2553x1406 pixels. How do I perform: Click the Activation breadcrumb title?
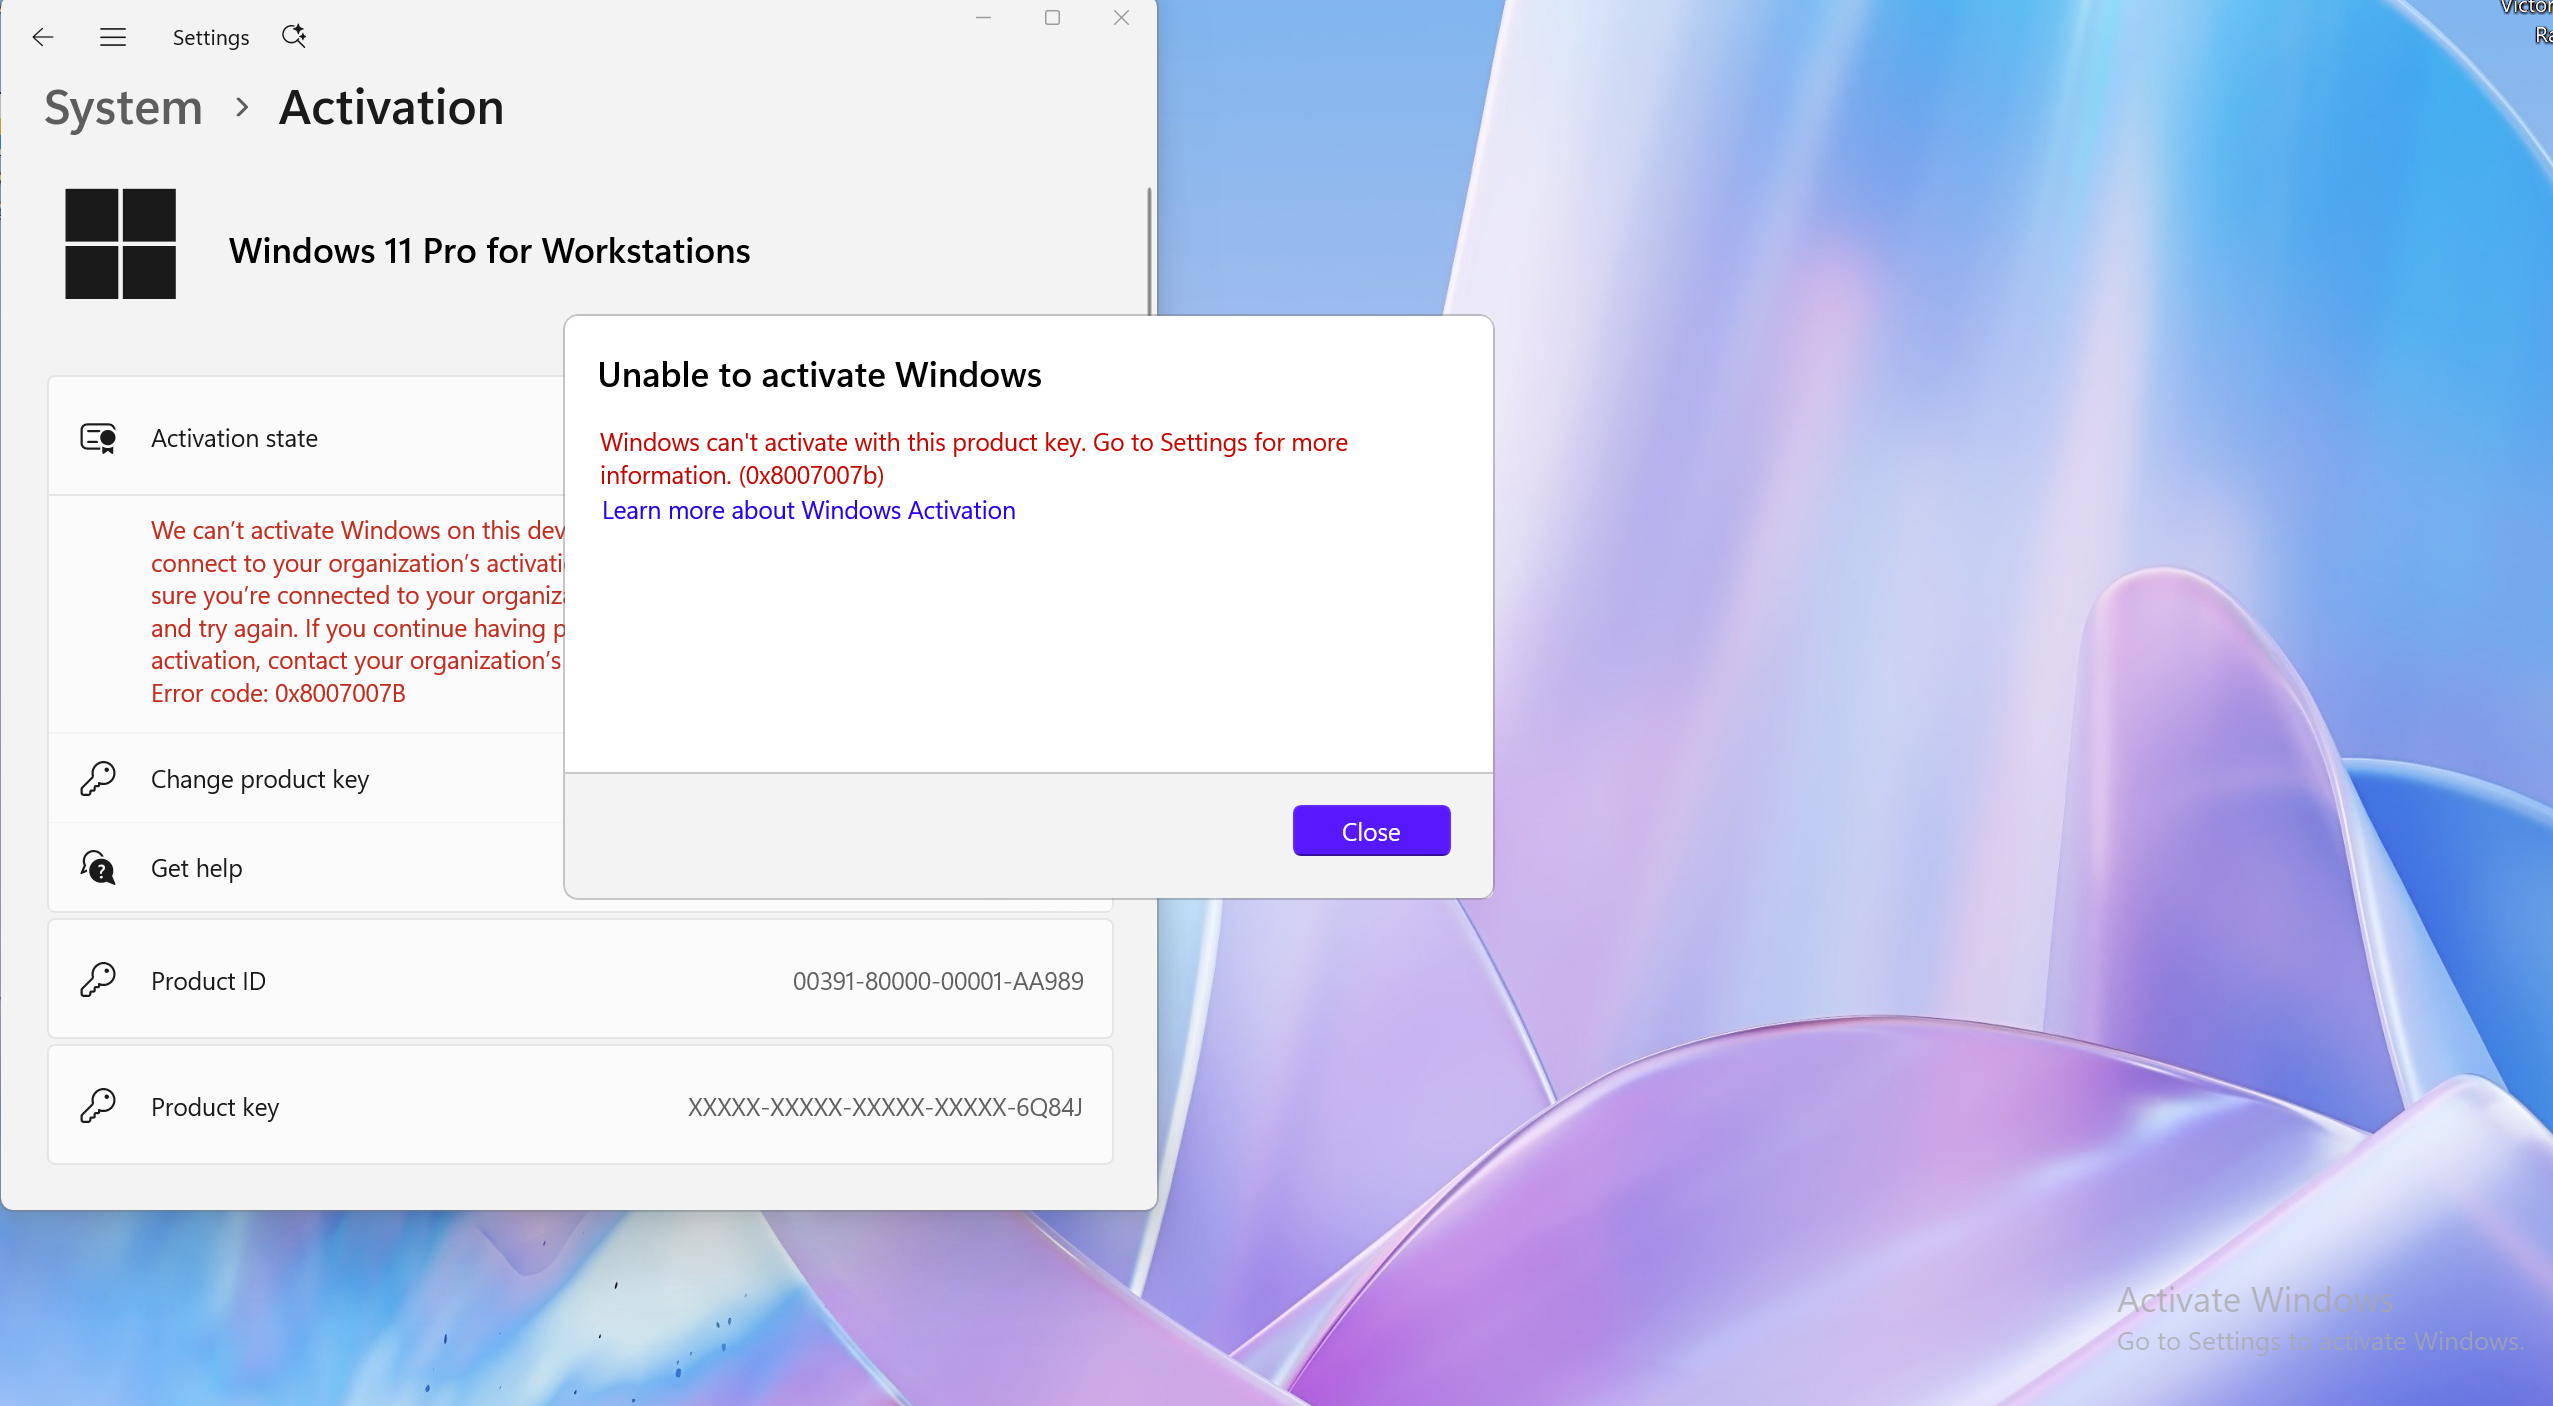[391, 108]
